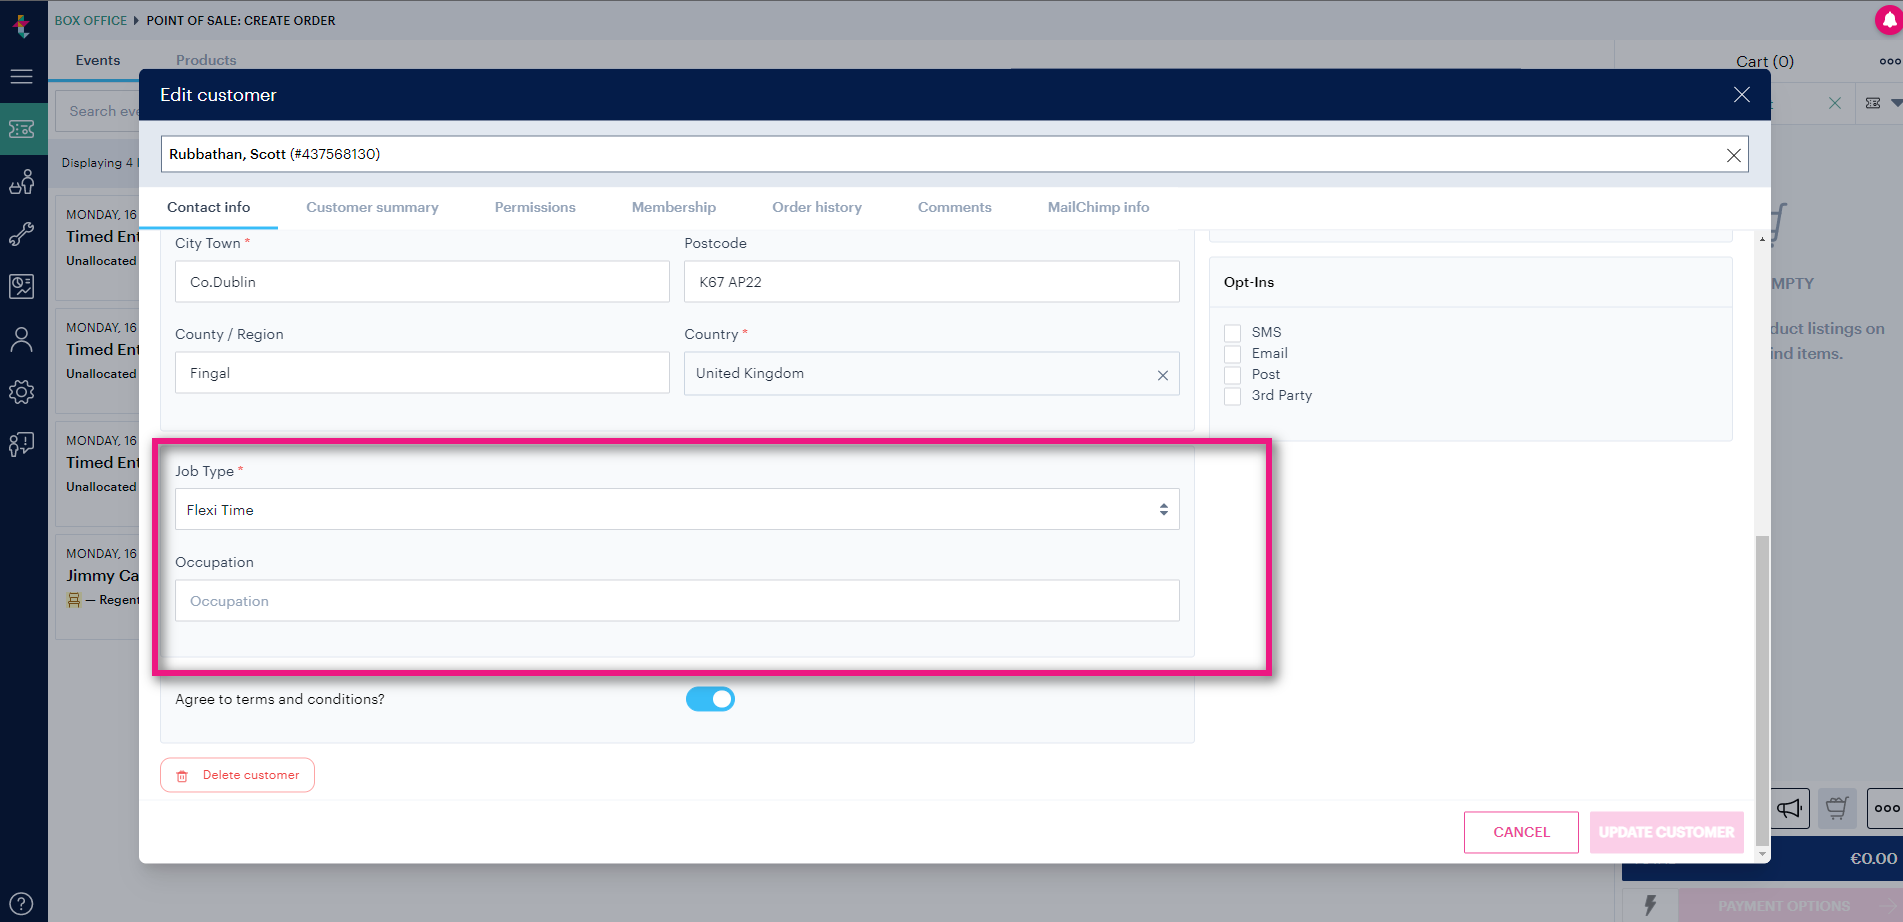The width and height of the screenshot is (1903, 922).
Task: Clear the Country selection with the X
Action: point(1163,375)
